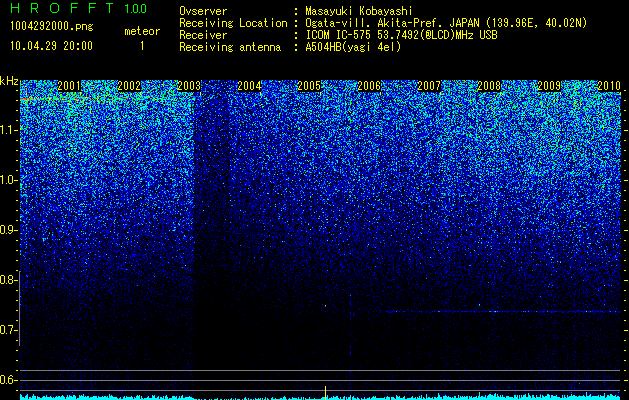Click the 2008 time marker label
The width and height of the screenshot is (629, 400).
pos(489,86)
